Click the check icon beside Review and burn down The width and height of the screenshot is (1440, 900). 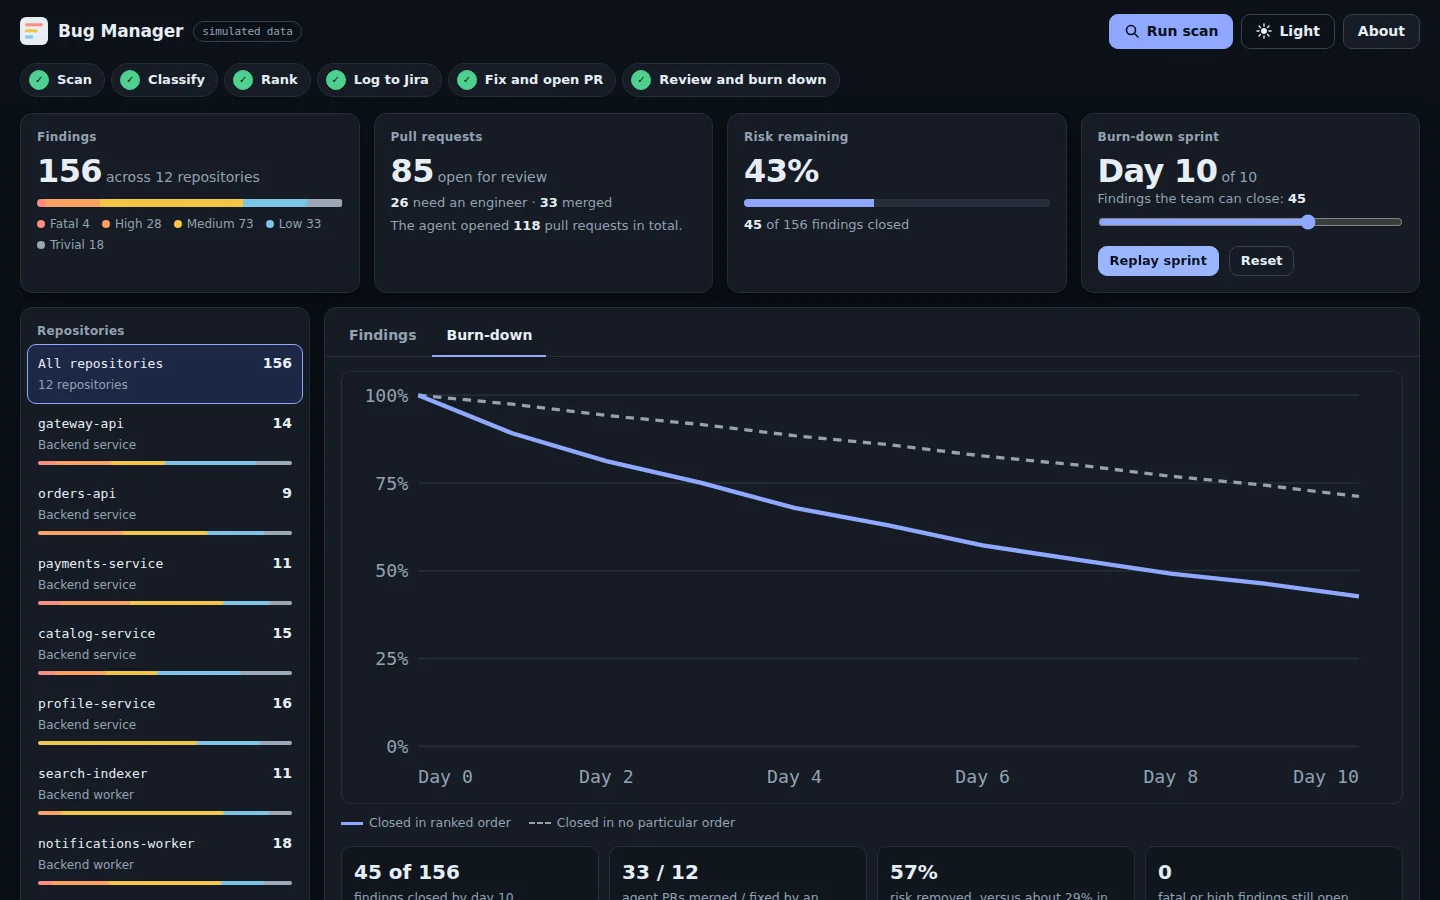(x=641, y=80)
